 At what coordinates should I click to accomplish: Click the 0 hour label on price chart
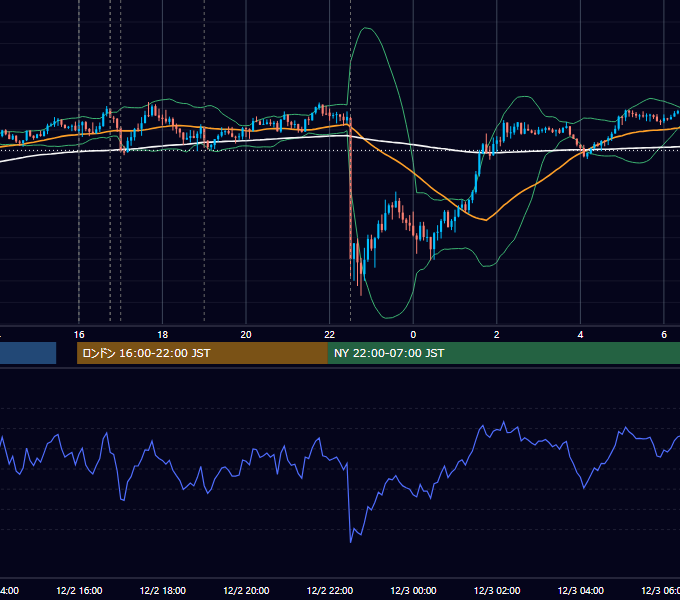point(413,335)
